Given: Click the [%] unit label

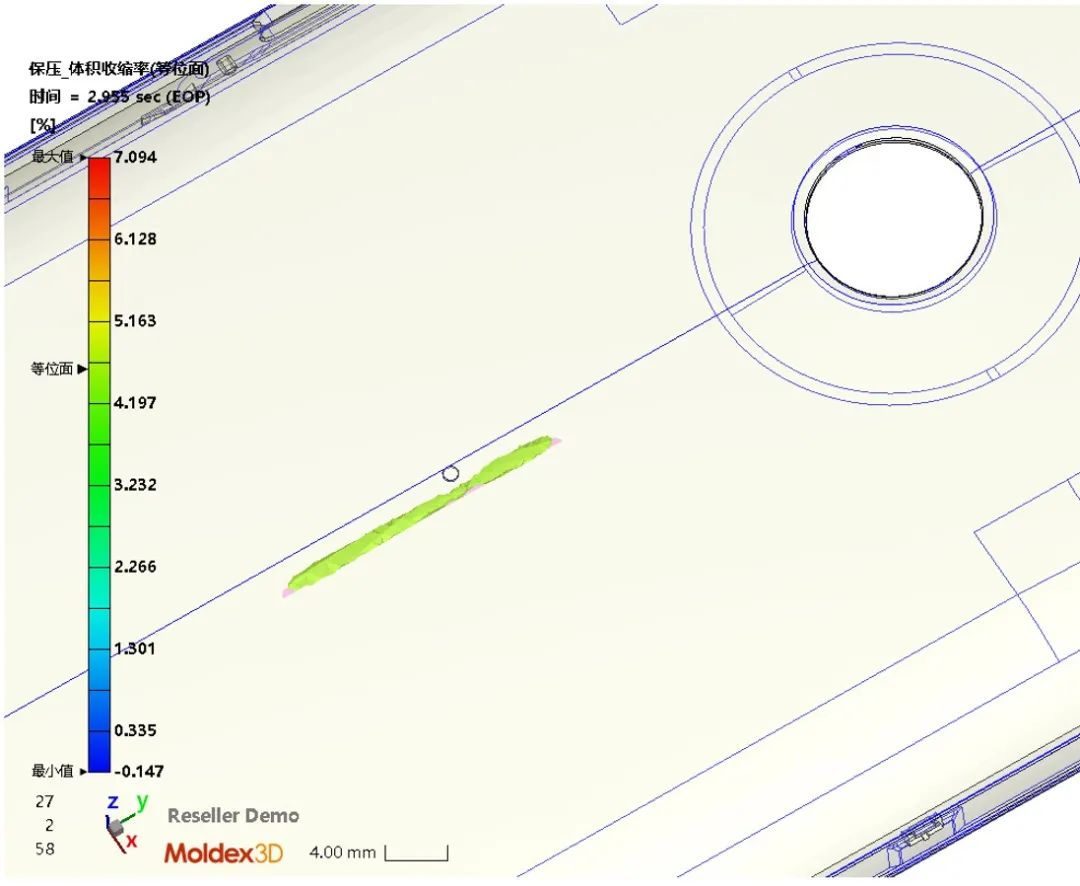Looking at the screenshot, I should tap(42, 125).
